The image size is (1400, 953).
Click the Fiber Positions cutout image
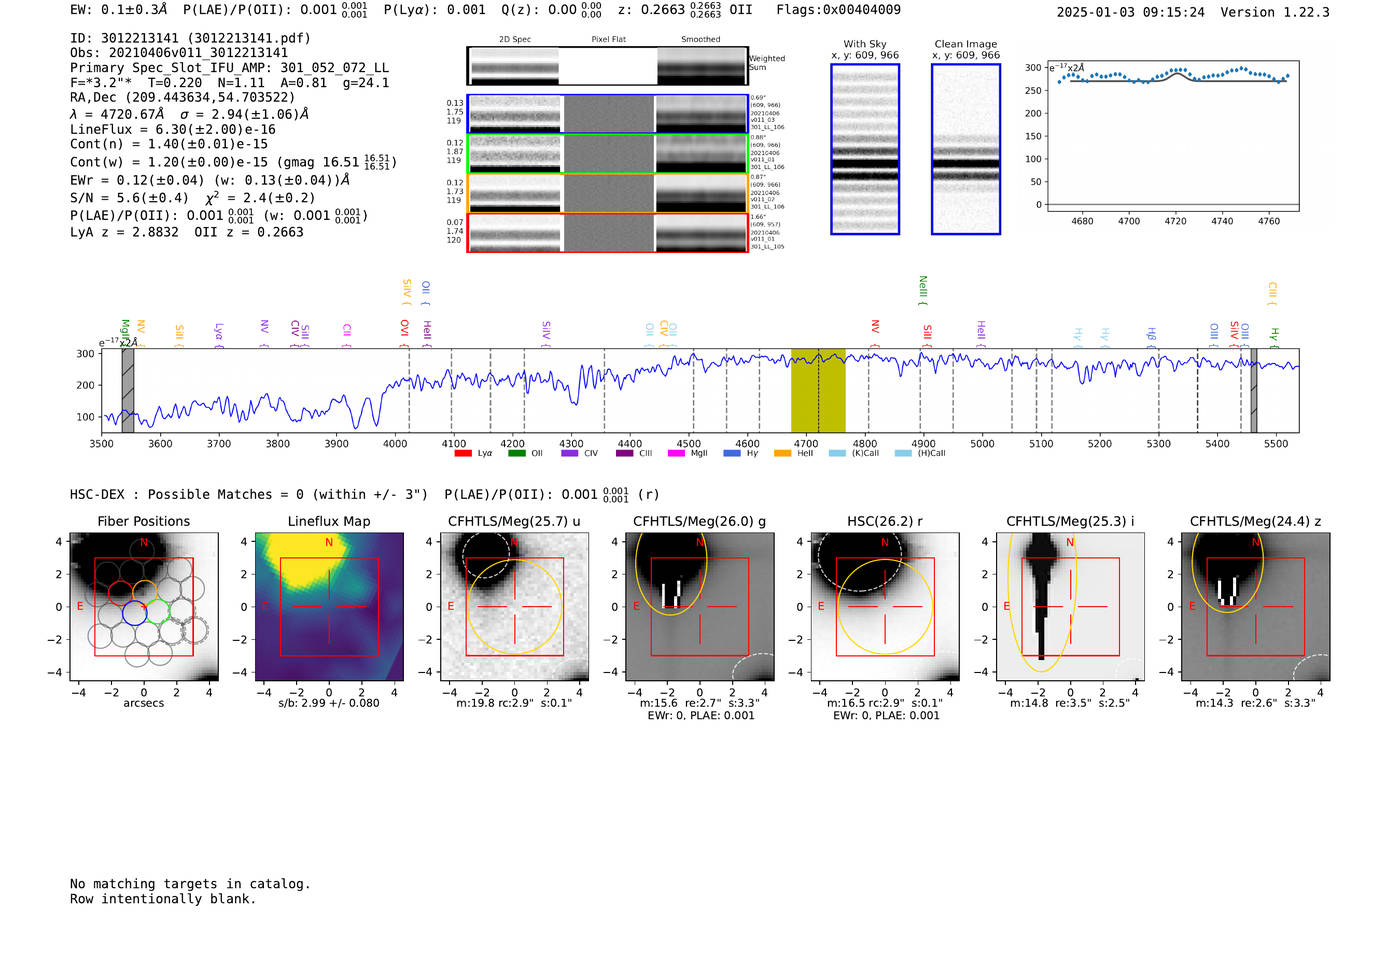click(143, 607)
